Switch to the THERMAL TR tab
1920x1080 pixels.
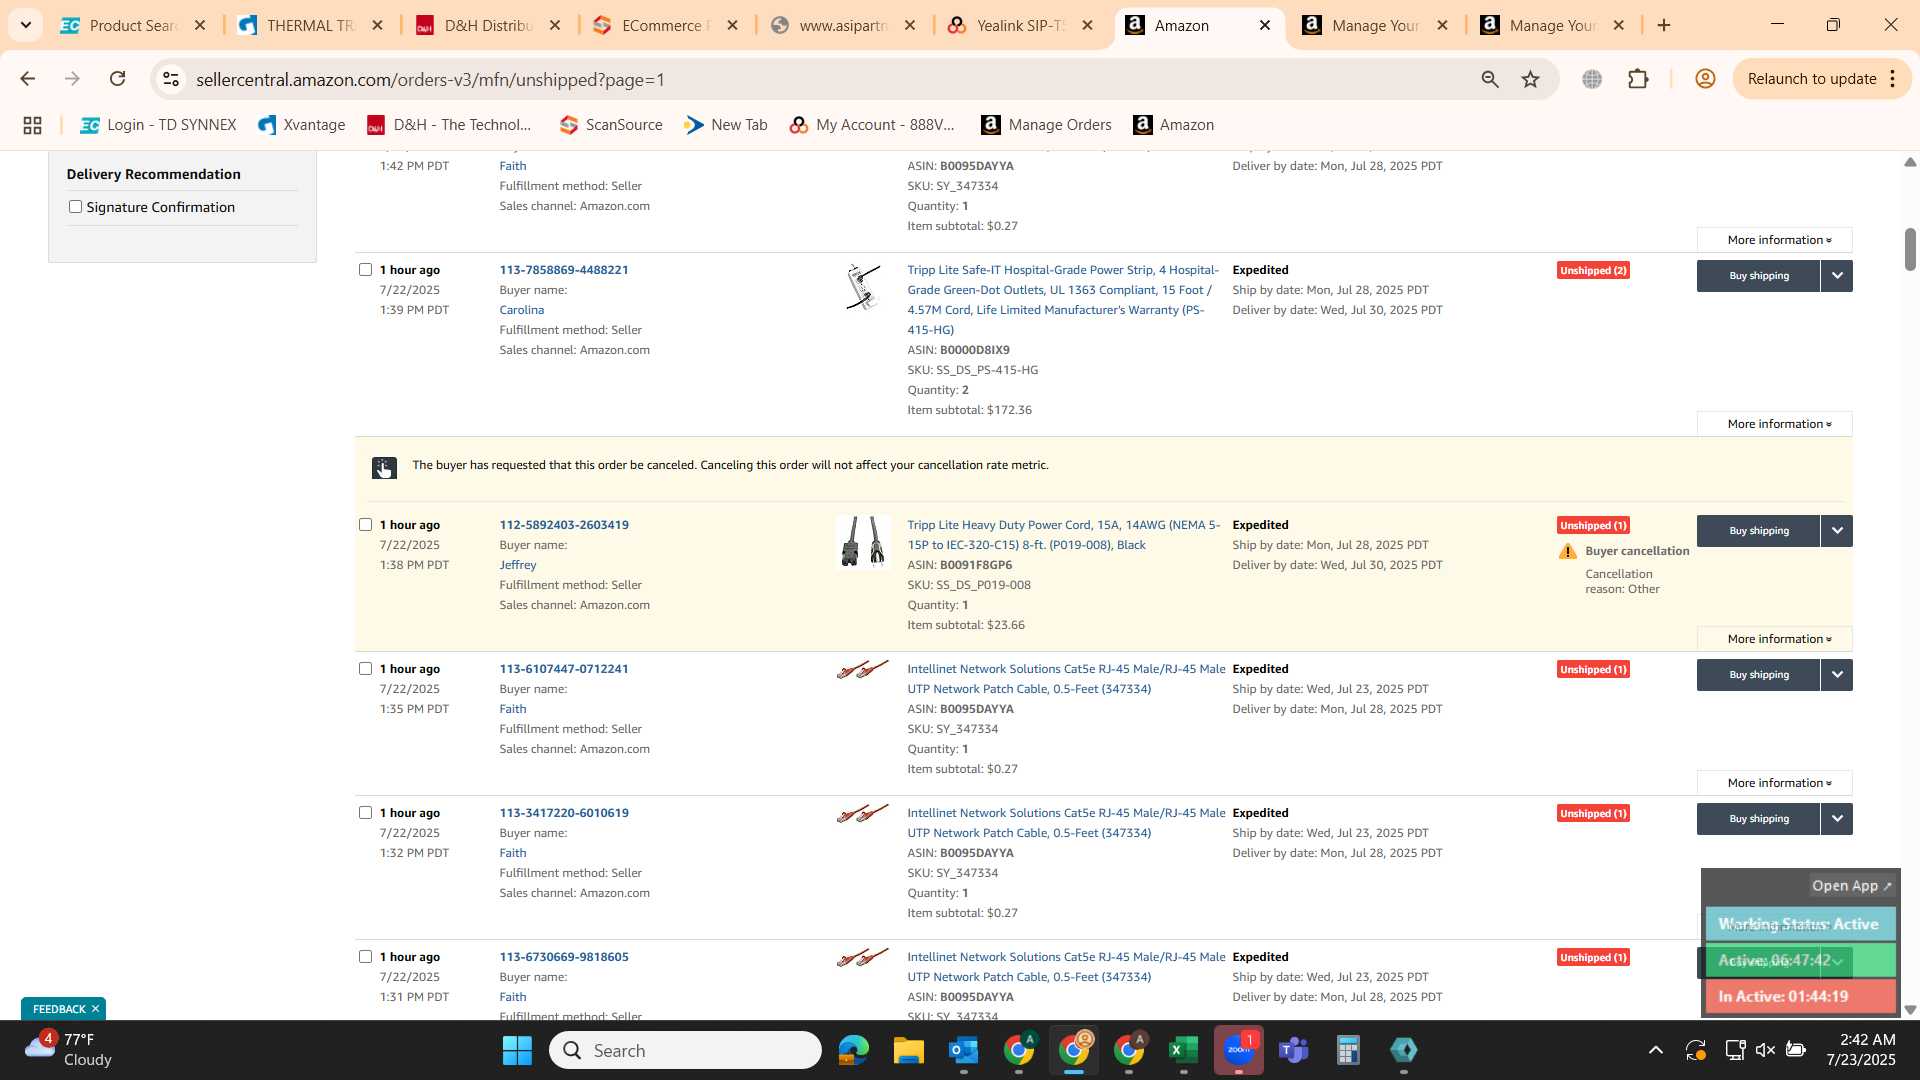(x=311, y=25)
